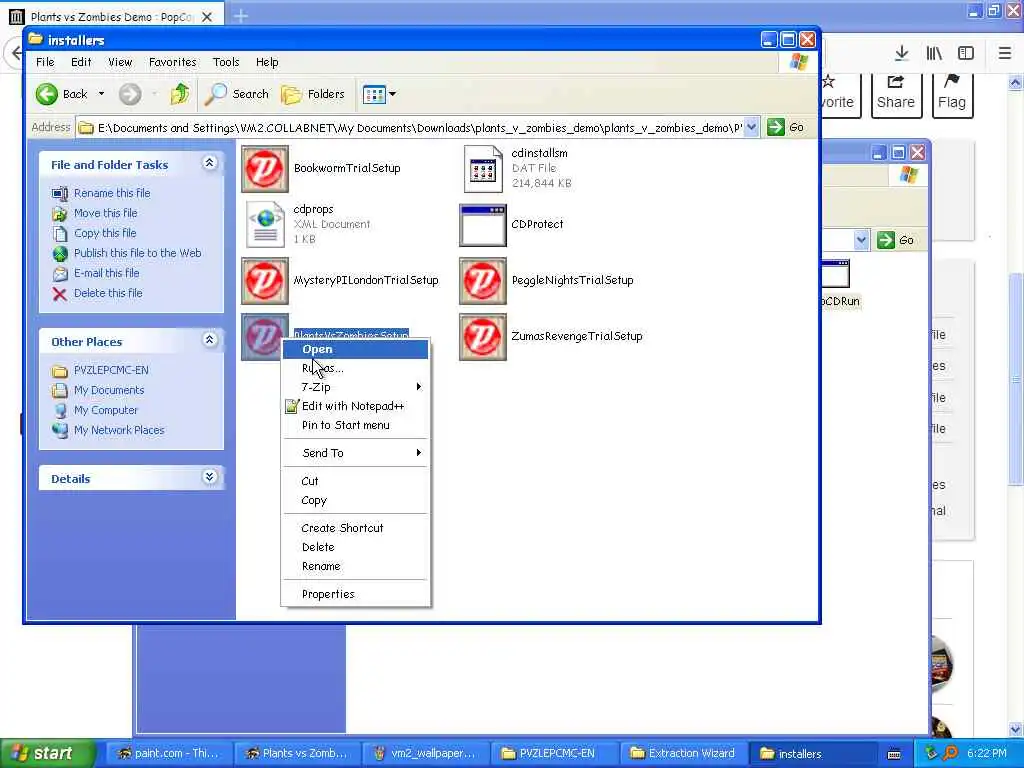Open a new browser tab

point(240,16)
